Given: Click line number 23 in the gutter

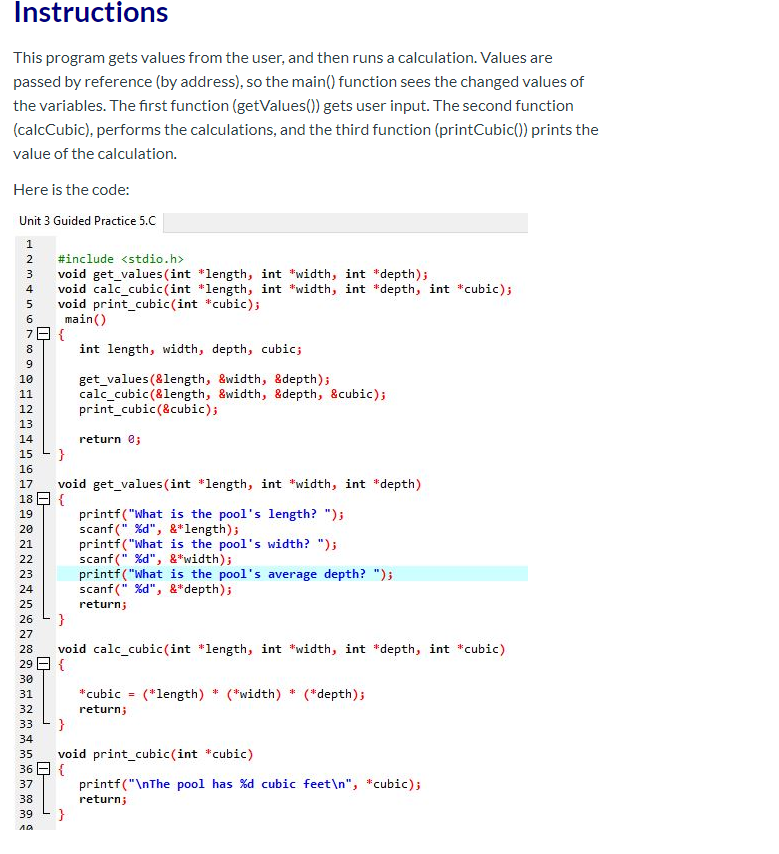Looking at the screenshot, I should (x=26, y=574).
